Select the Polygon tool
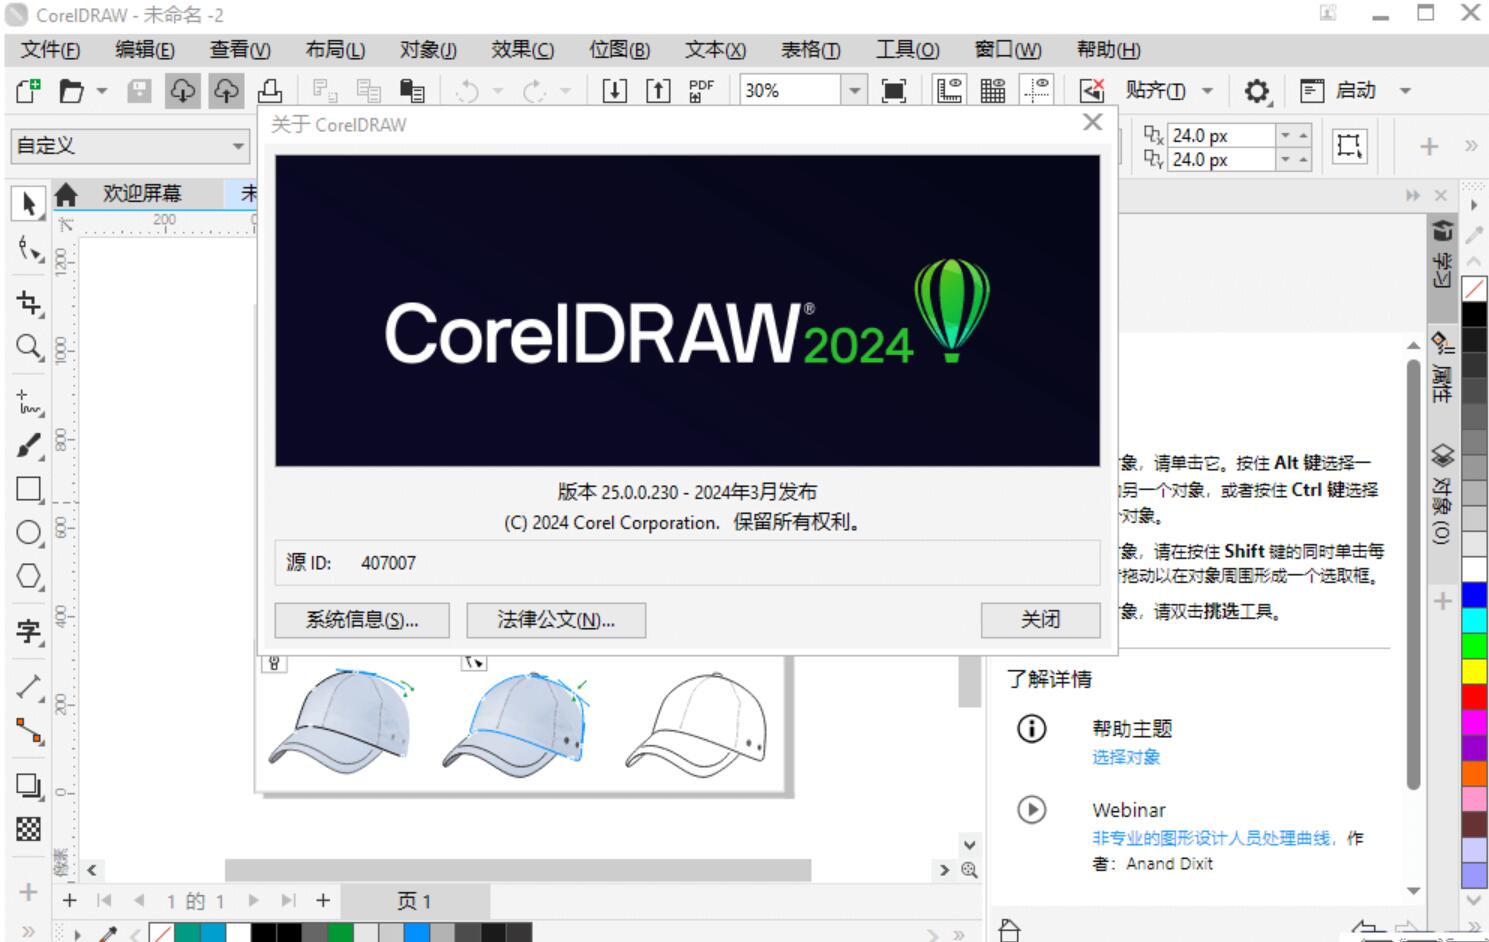Viewport: 1489px width, 942px height. point(28,576)
